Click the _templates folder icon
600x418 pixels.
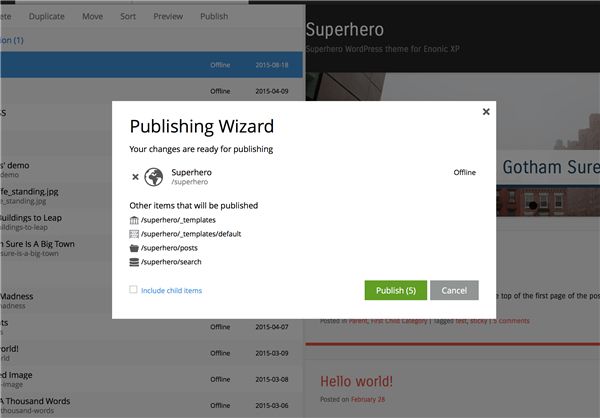[x=135, y=219]
